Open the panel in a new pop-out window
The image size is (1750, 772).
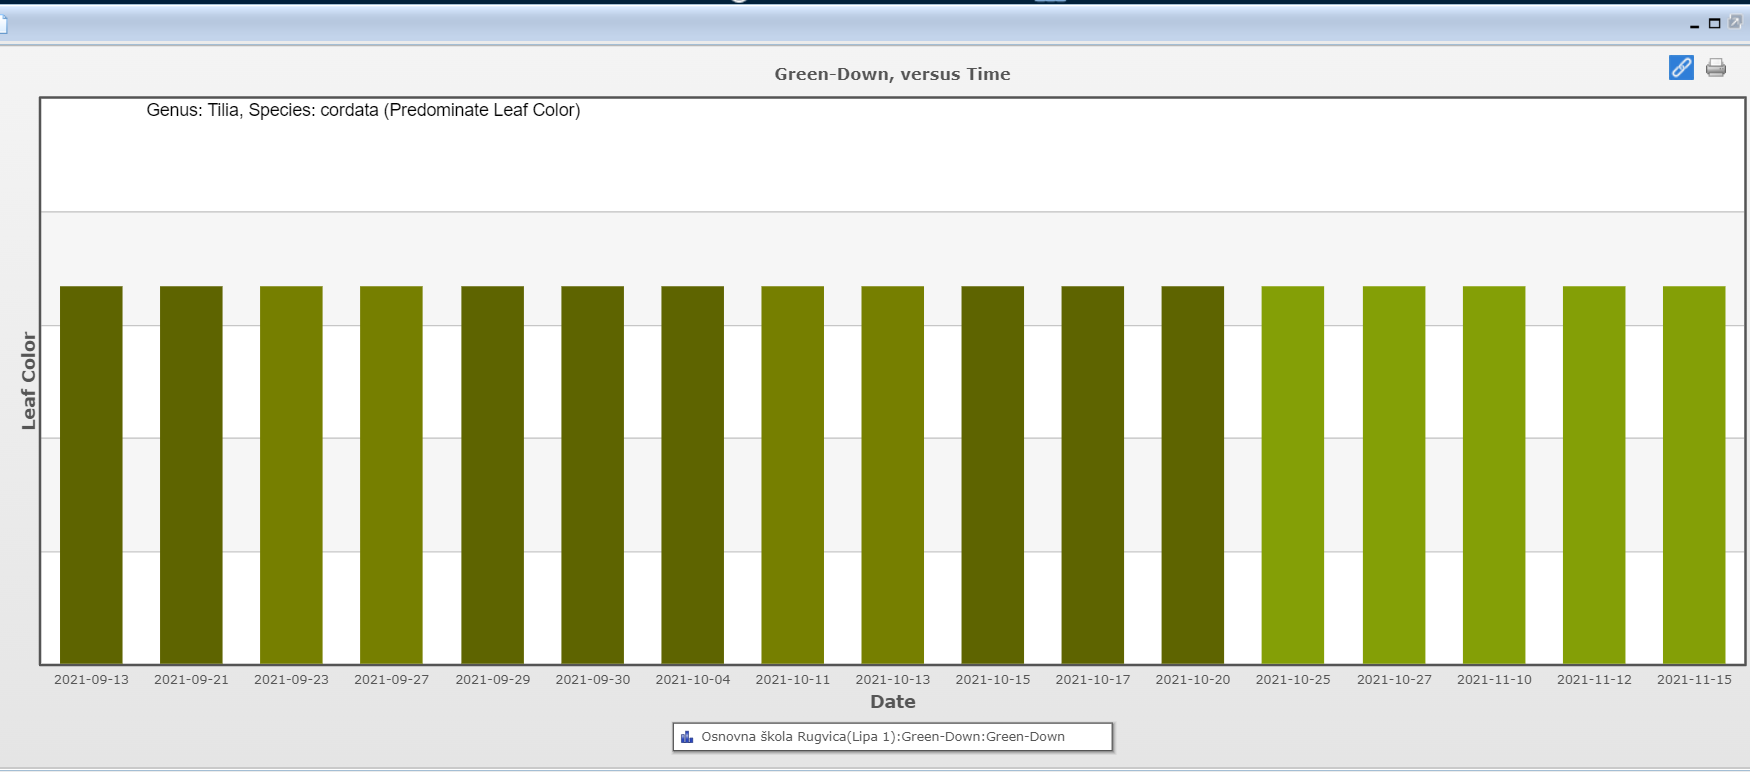pos(1735,22)
